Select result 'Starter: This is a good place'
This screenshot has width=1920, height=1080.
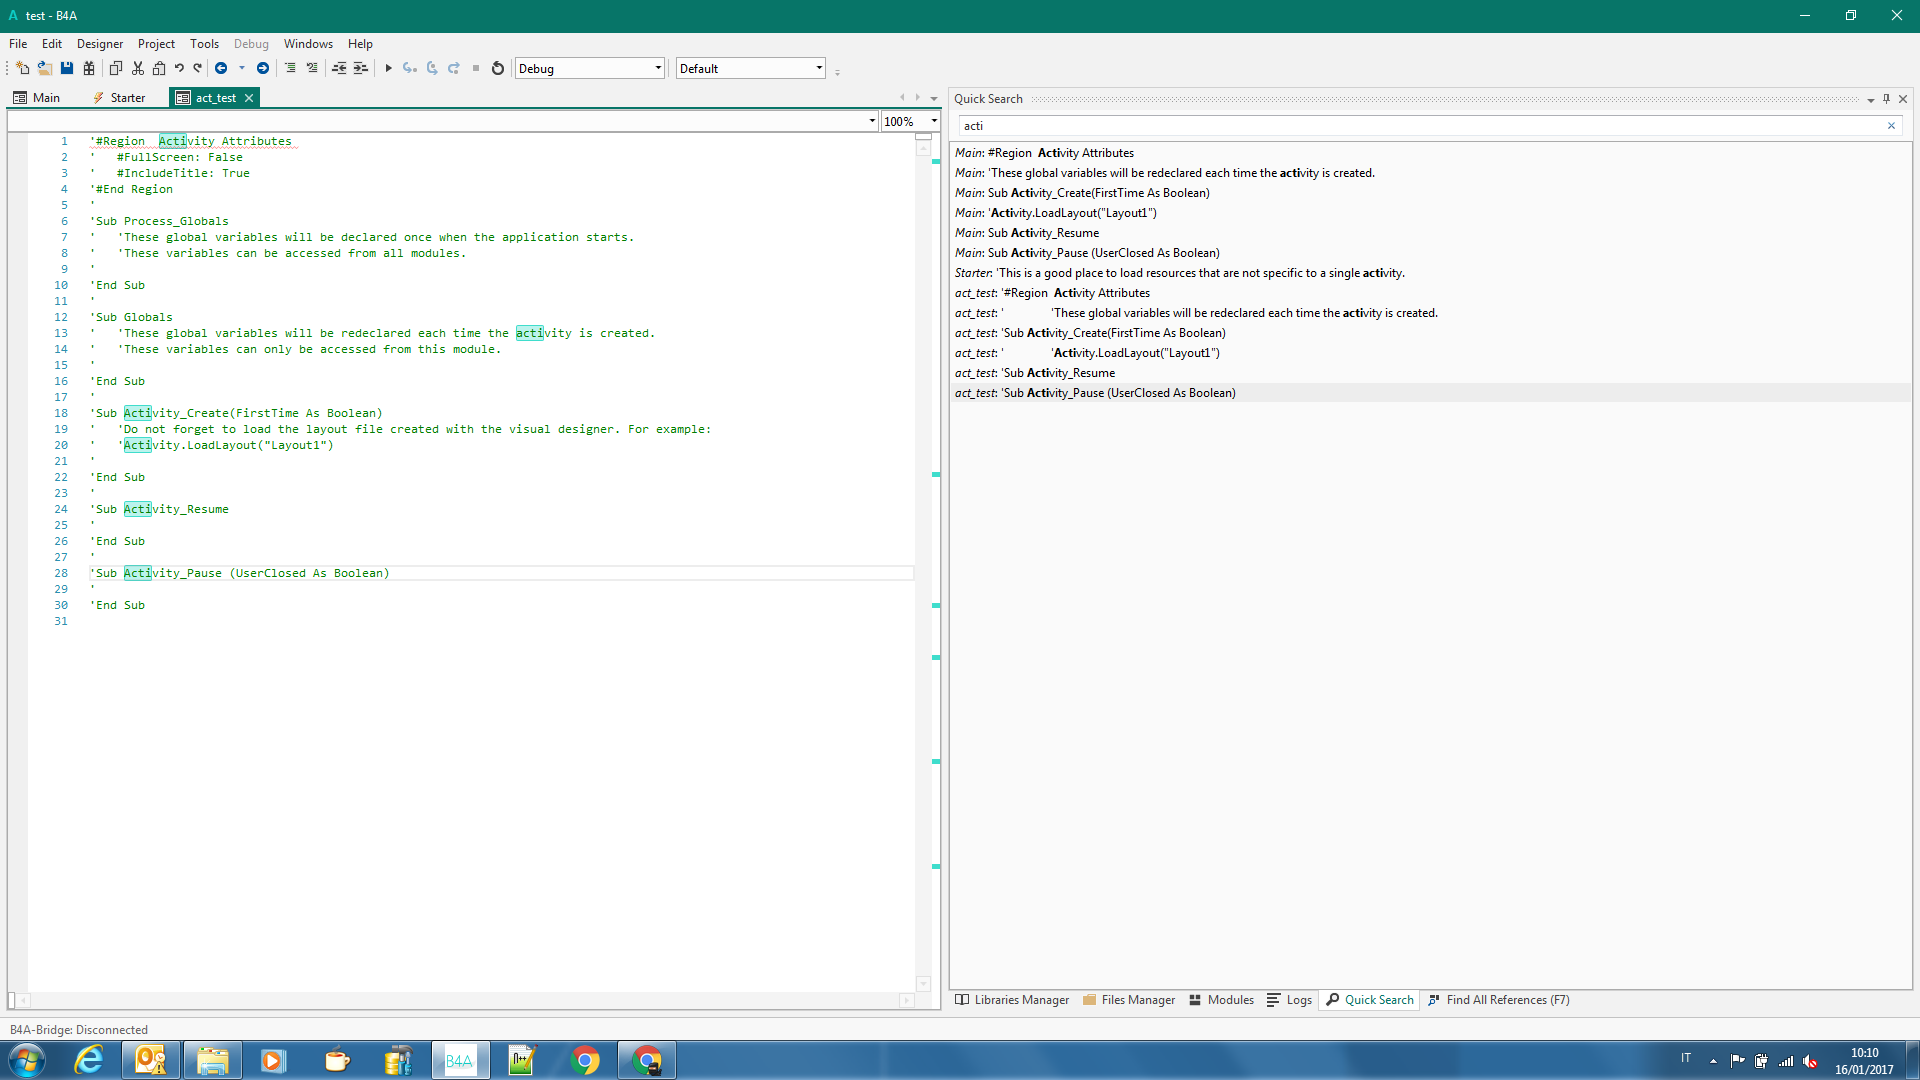coord(1180,273)
